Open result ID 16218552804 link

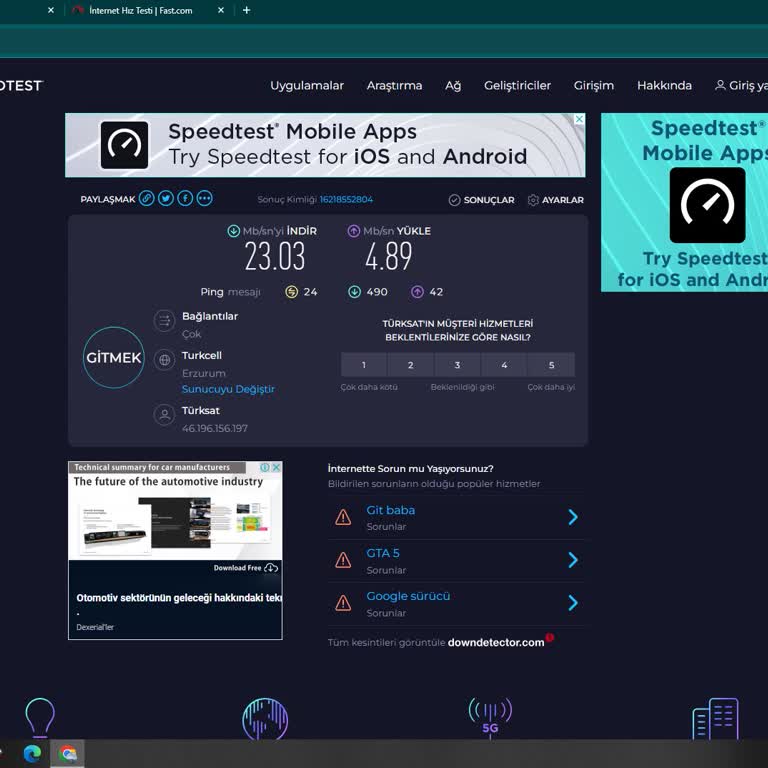click(346, 199)
